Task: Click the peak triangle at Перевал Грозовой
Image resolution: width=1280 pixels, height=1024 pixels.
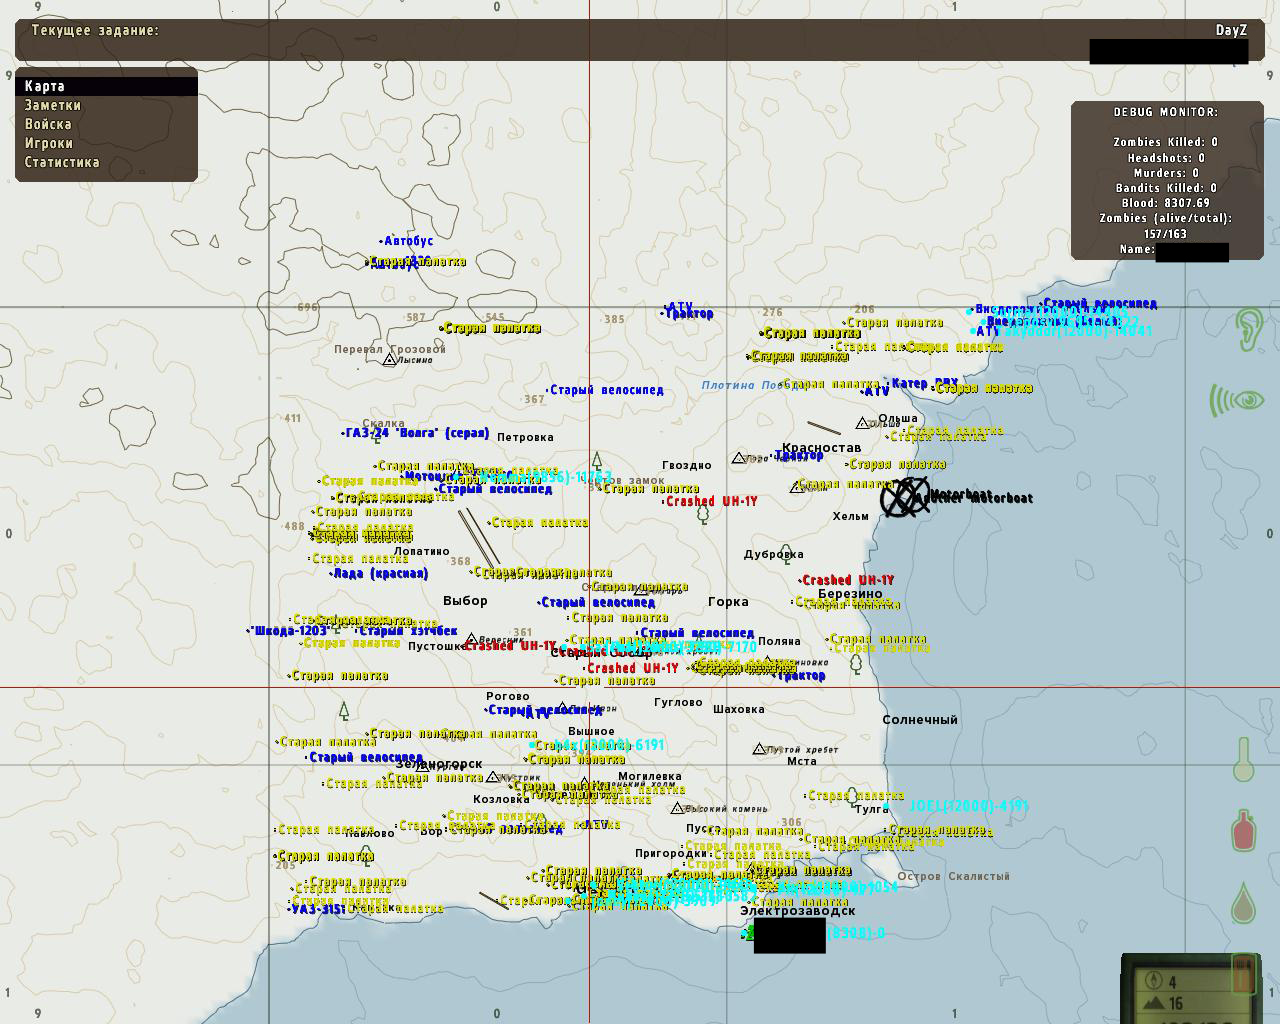Action: tap(389, 359)
